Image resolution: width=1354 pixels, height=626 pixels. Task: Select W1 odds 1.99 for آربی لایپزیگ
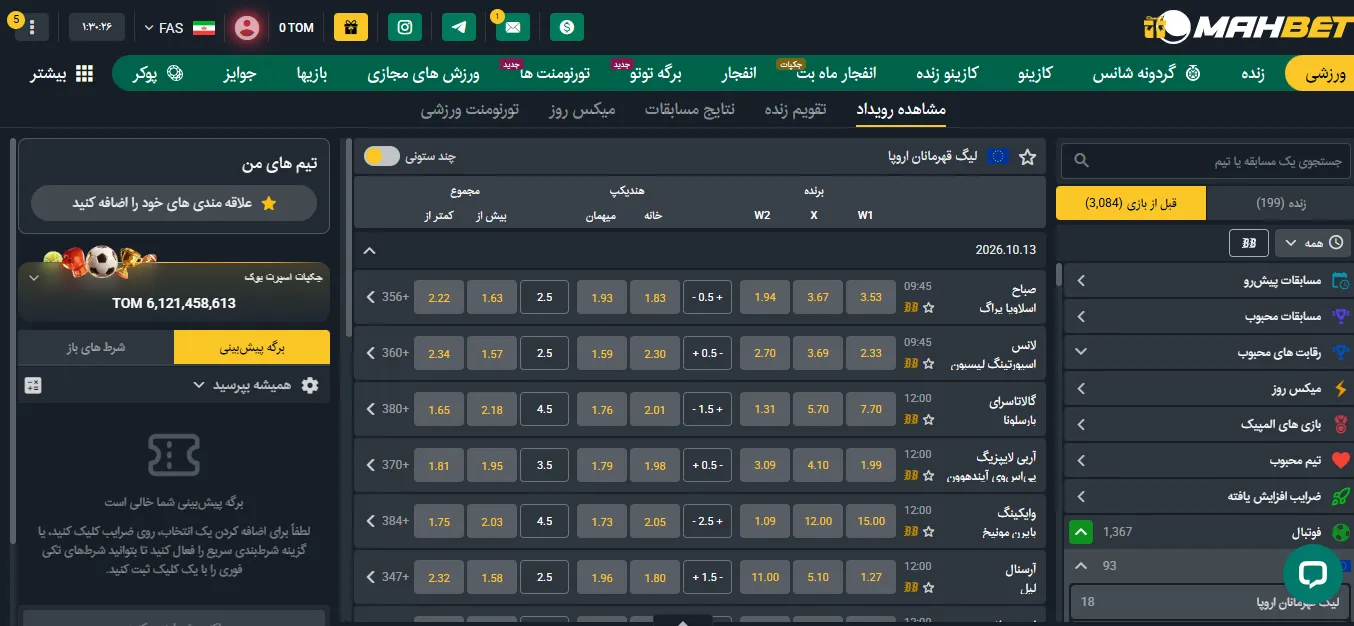[x=871, y=465]
